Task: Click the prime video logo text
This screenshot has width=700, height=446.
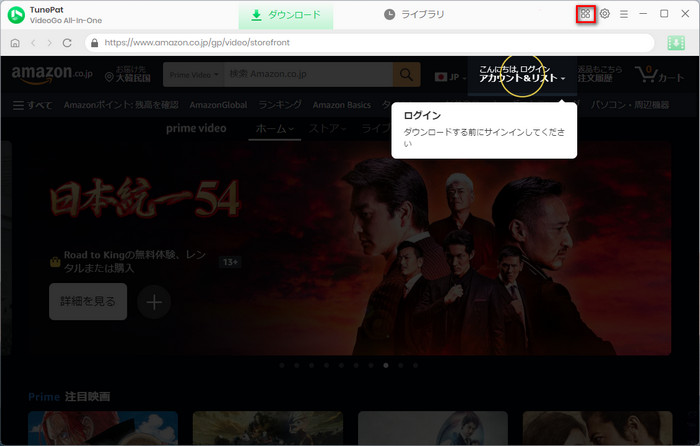Action: pos(196,128)
